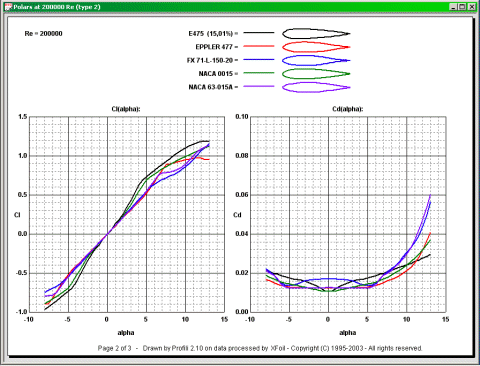Click the NACA 0015 green airfoil outline
The width and height of the screenshot is (480, 366).
point(316,74)
